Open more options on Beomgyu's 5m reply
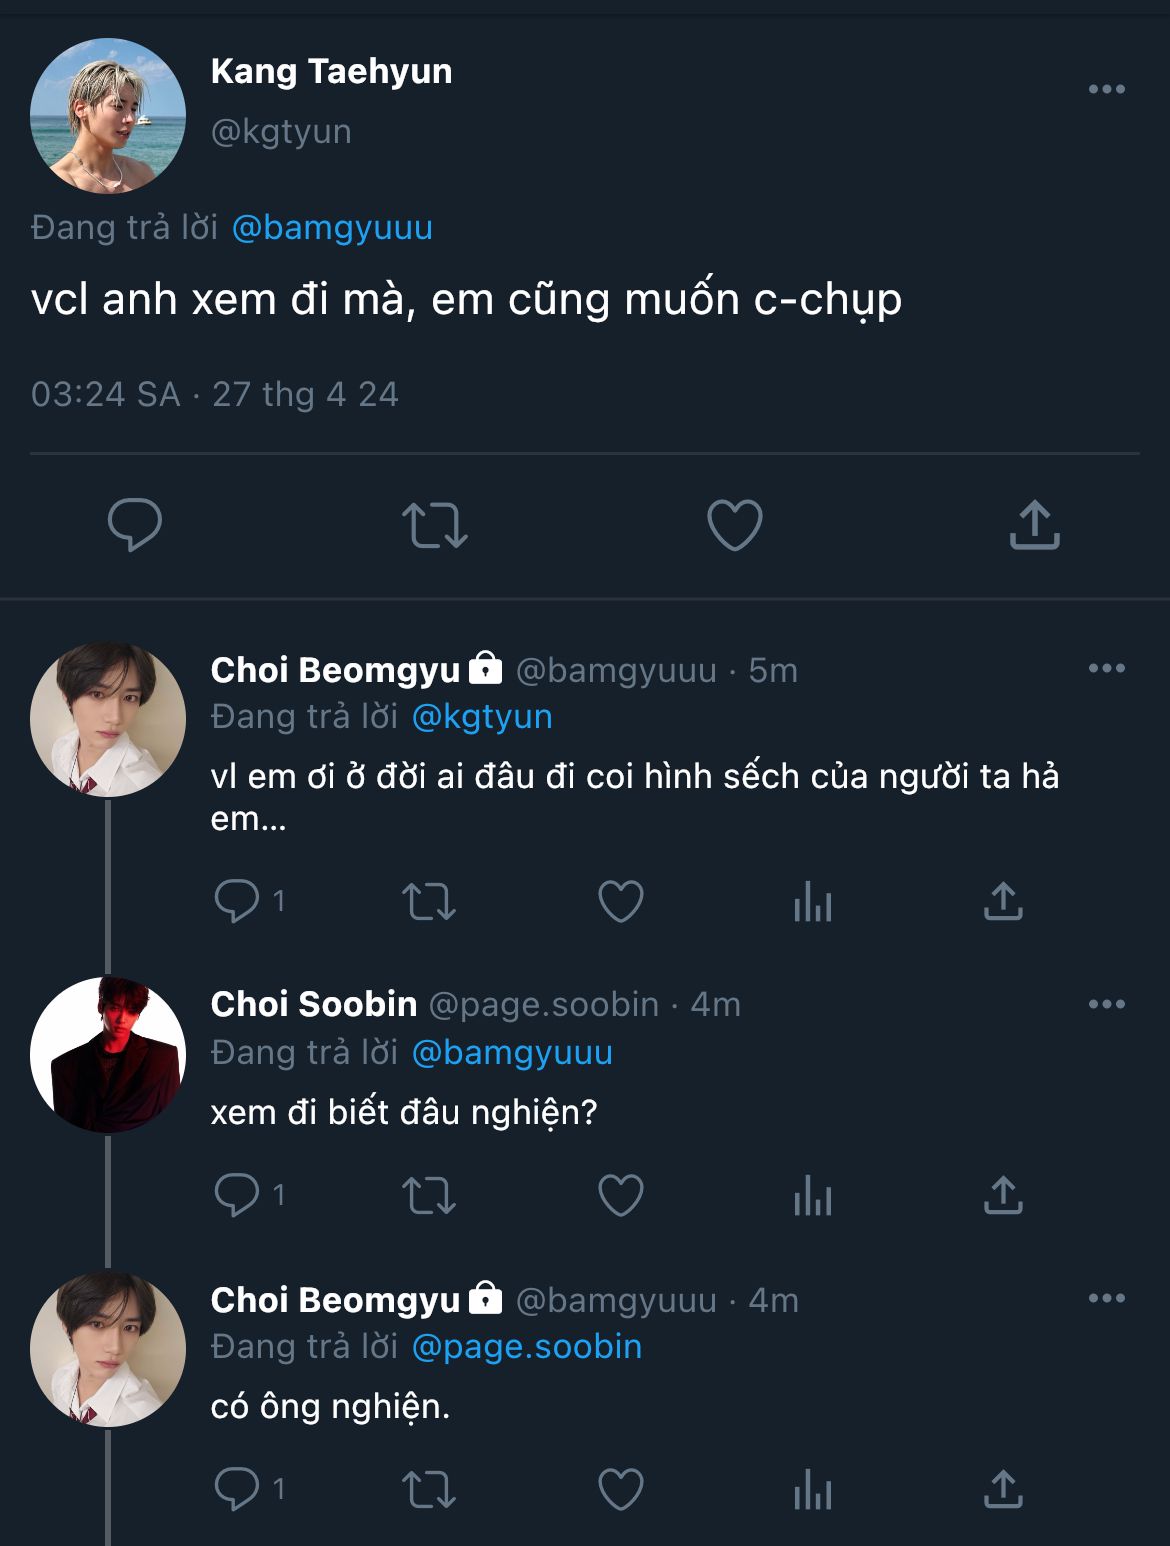Image resolution: width=1170 pixels, height=1546 pixels. [x=1107, y=668]
